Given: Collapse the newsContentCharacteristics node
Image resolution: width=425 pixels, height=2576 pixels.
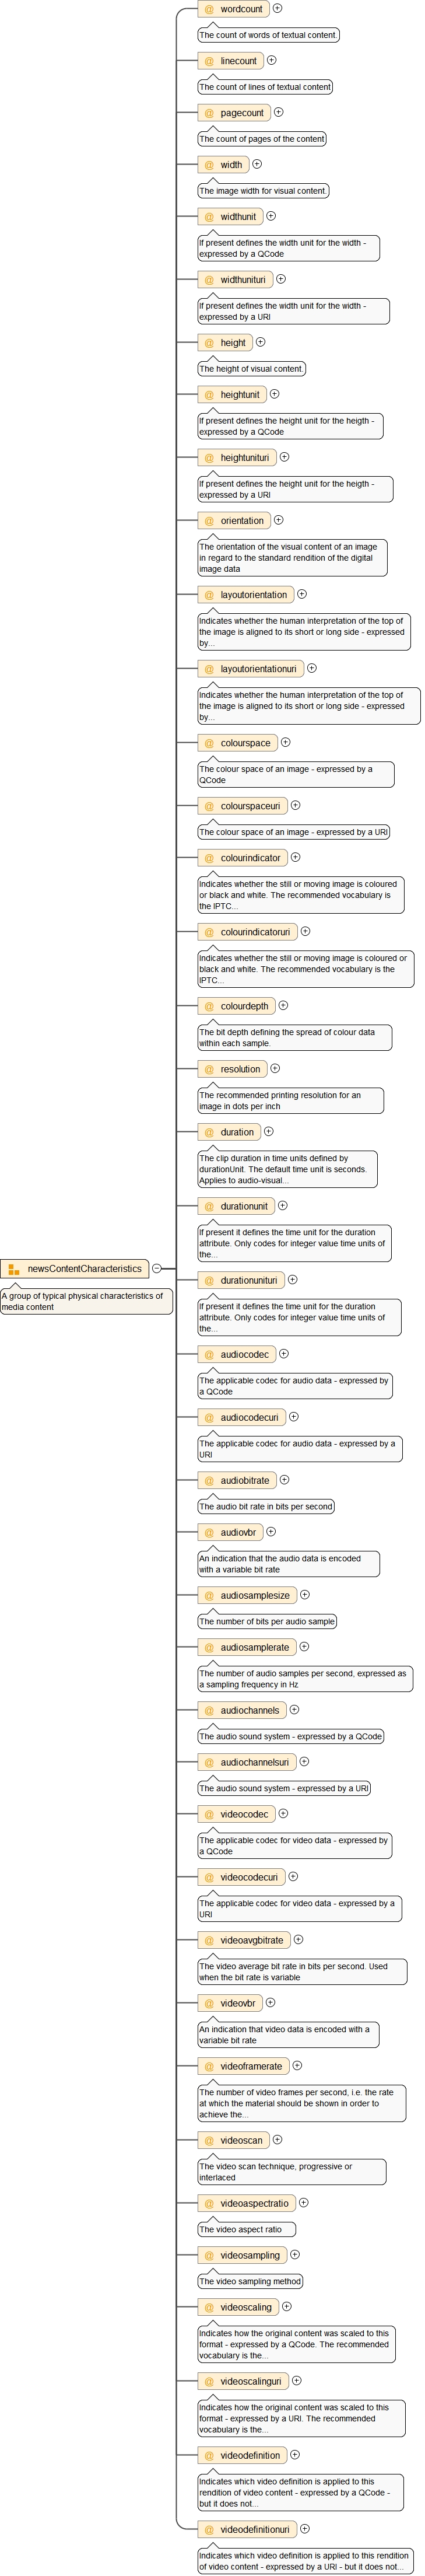Looking at the screenshot, I should (x=157, y=1268).
